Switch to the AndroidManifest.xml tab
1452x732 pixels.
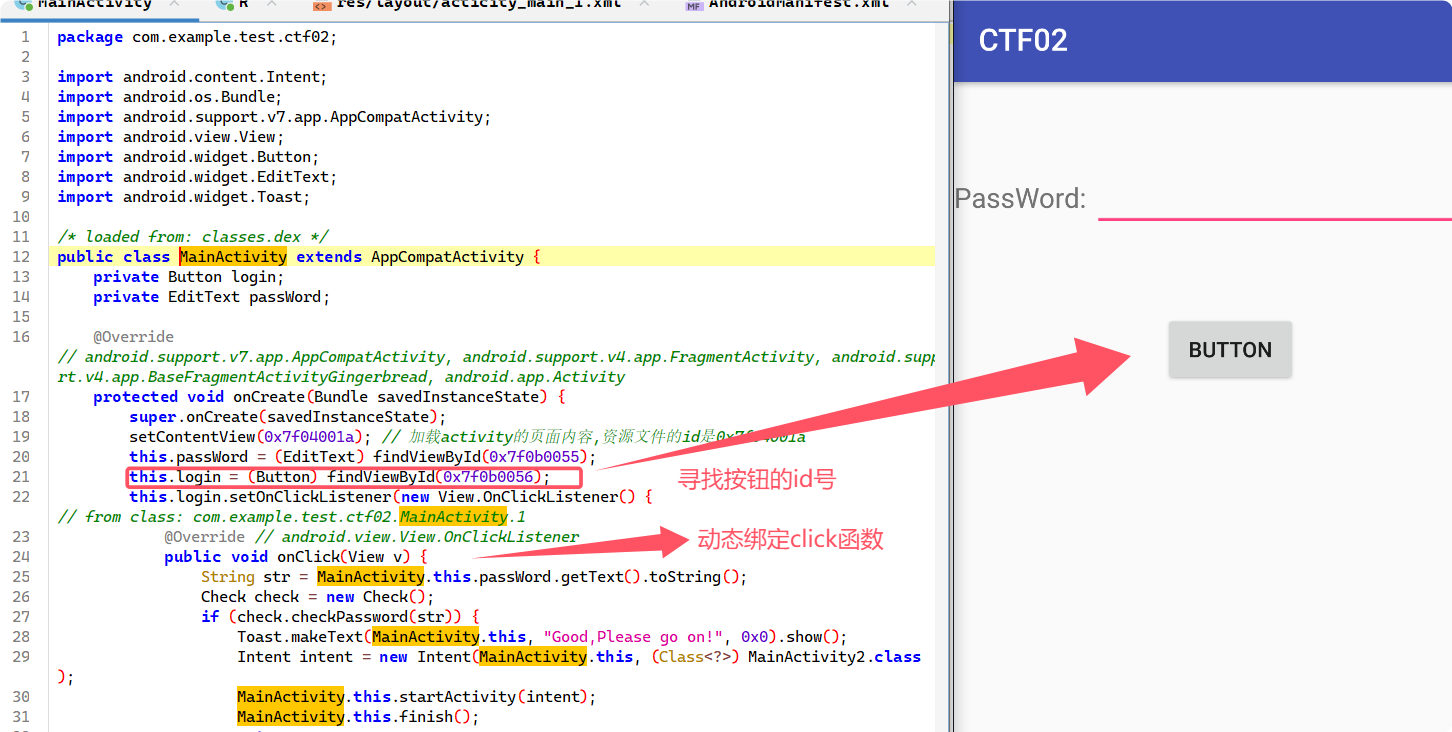click(x=799, y=5)
